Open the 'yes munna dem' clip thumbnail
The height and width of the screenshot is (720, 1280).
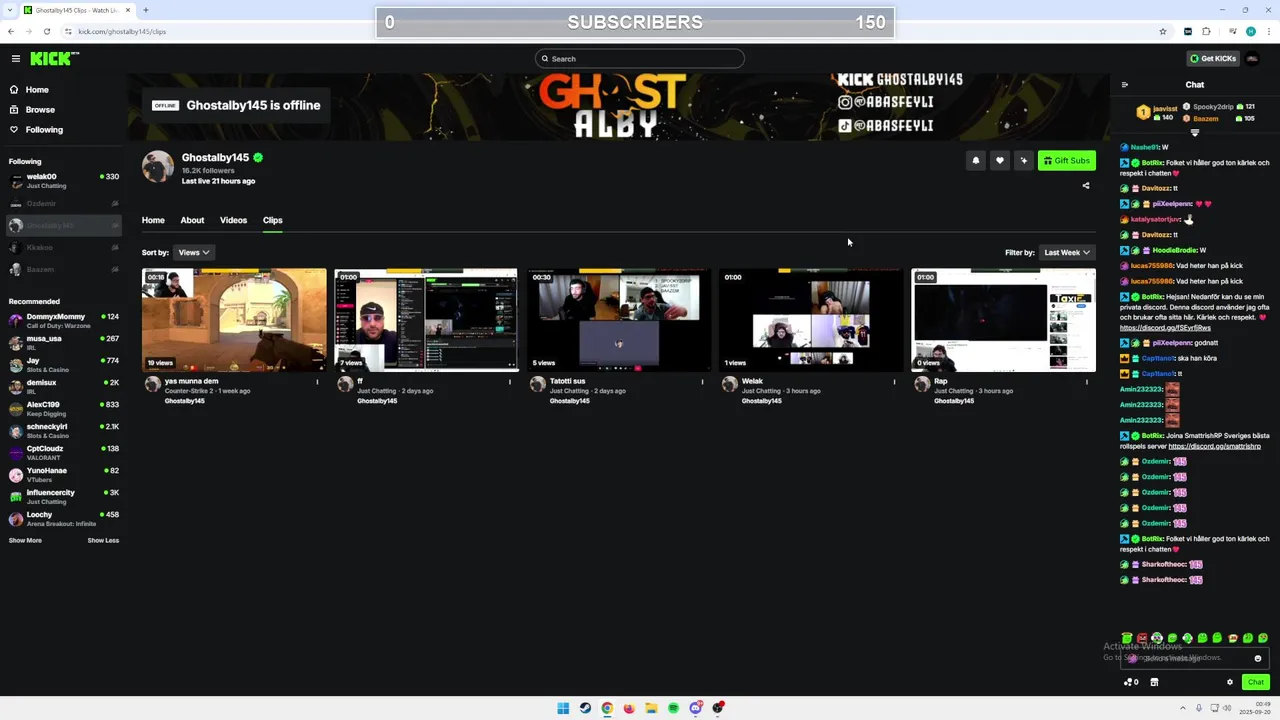pyautogui.click(x=234, y=320)
